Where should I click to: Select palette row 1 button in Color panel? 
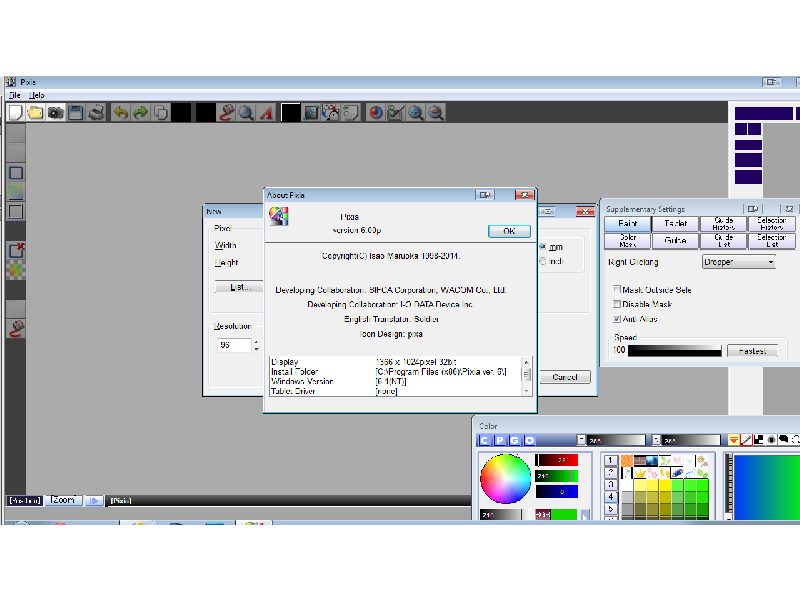pos(611,460)
